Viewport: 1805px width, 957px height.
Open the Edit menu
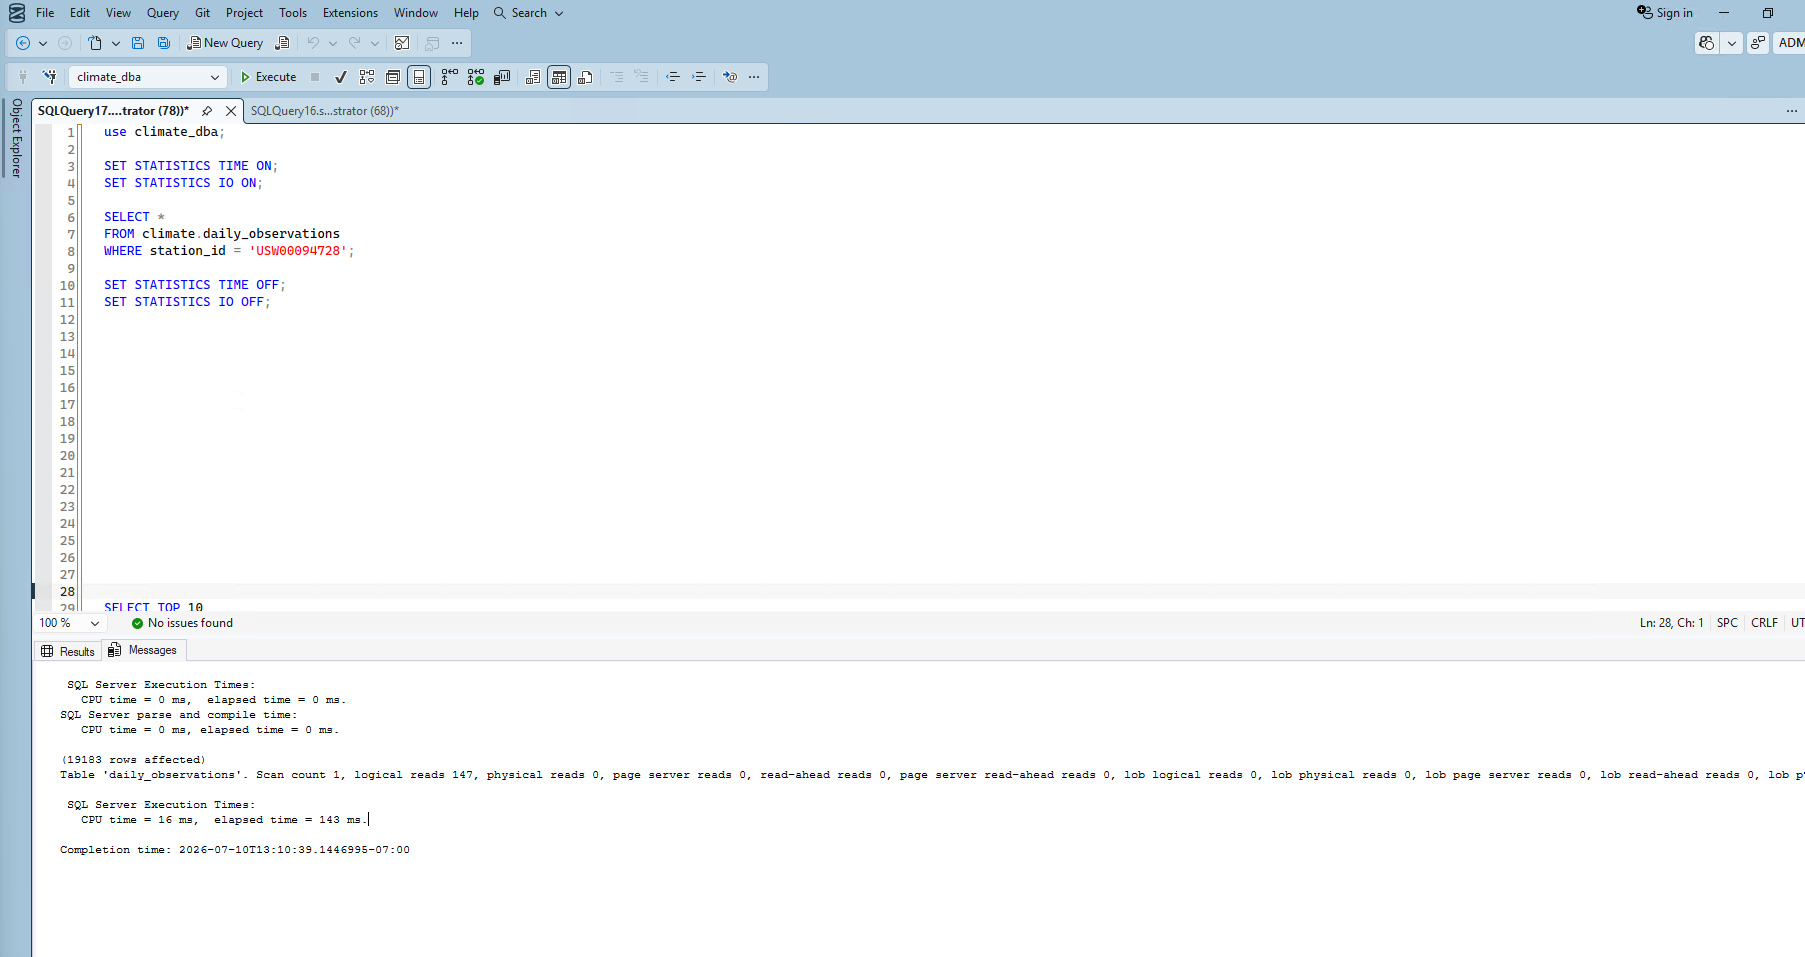coord(80,13)
